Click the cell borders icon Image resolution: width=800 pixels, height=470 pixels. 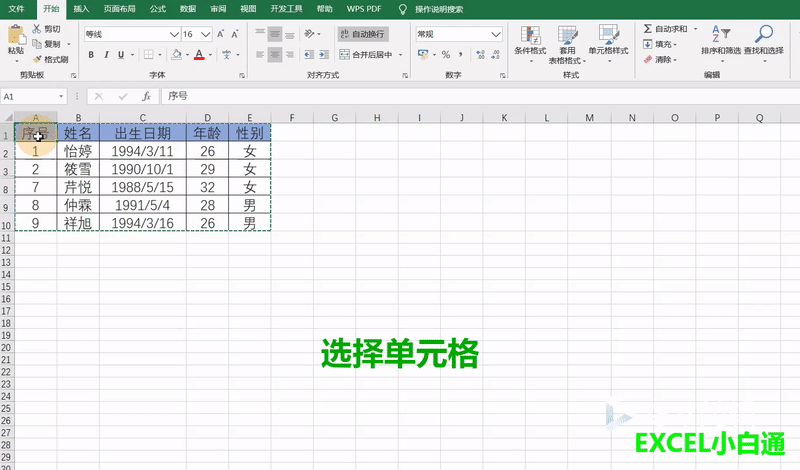coord(148,55)
